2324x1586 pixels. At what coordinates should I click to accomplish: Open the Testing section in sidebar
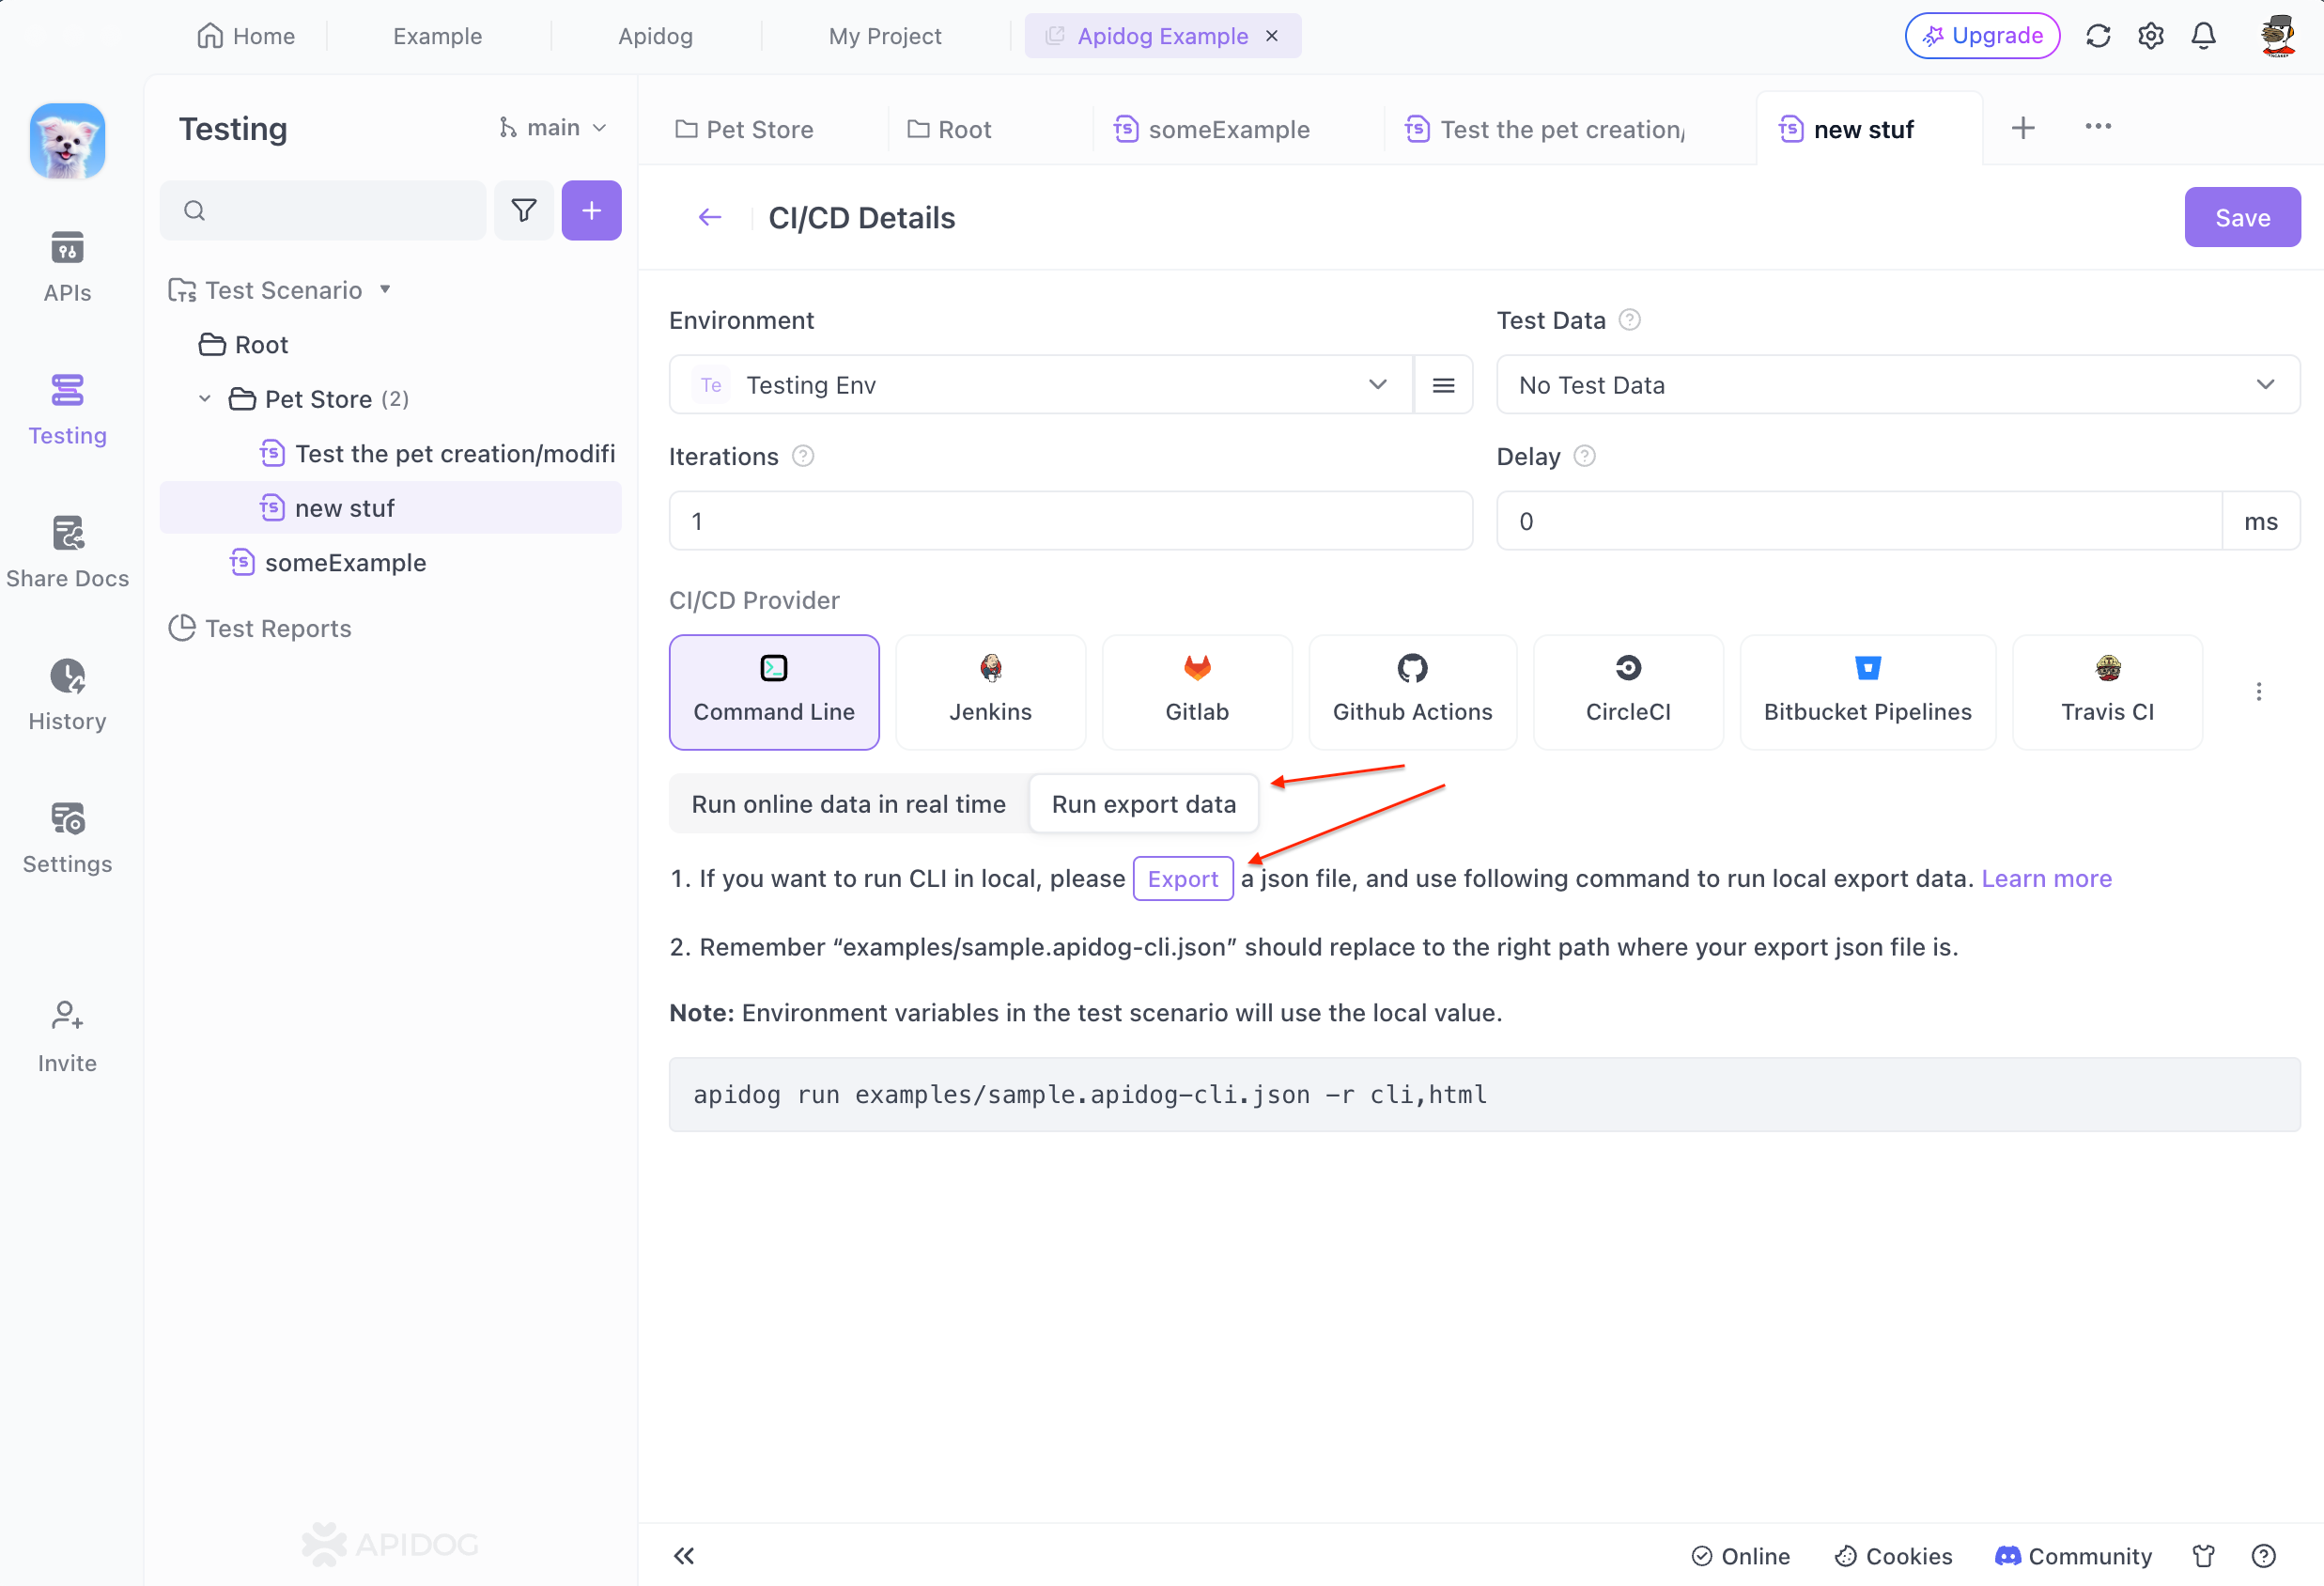point(67,409)
